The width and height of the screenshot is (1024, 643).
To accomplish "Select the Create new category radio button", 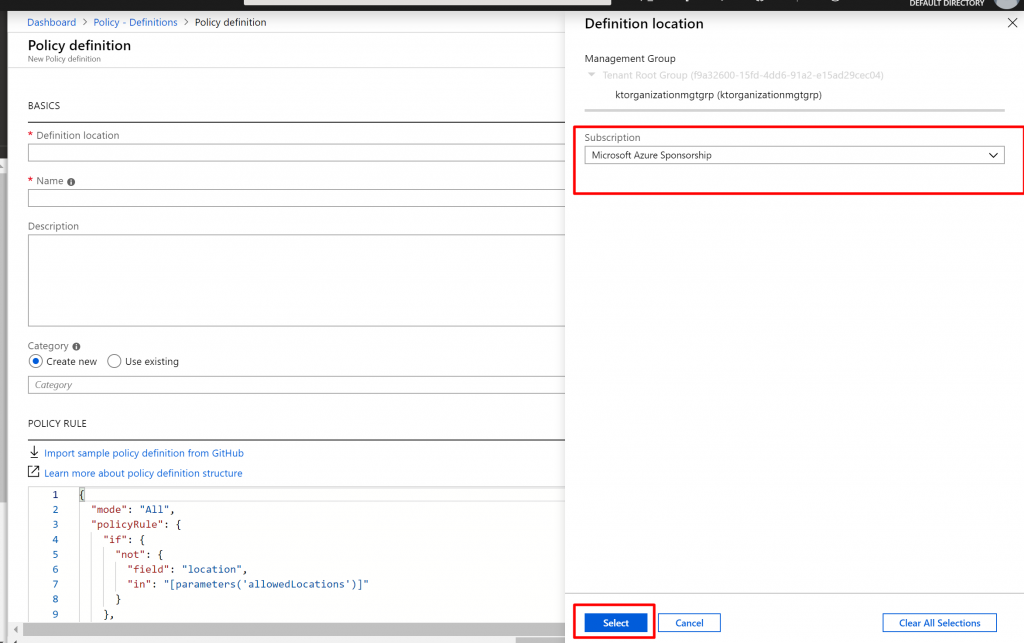I will (36, 362).
